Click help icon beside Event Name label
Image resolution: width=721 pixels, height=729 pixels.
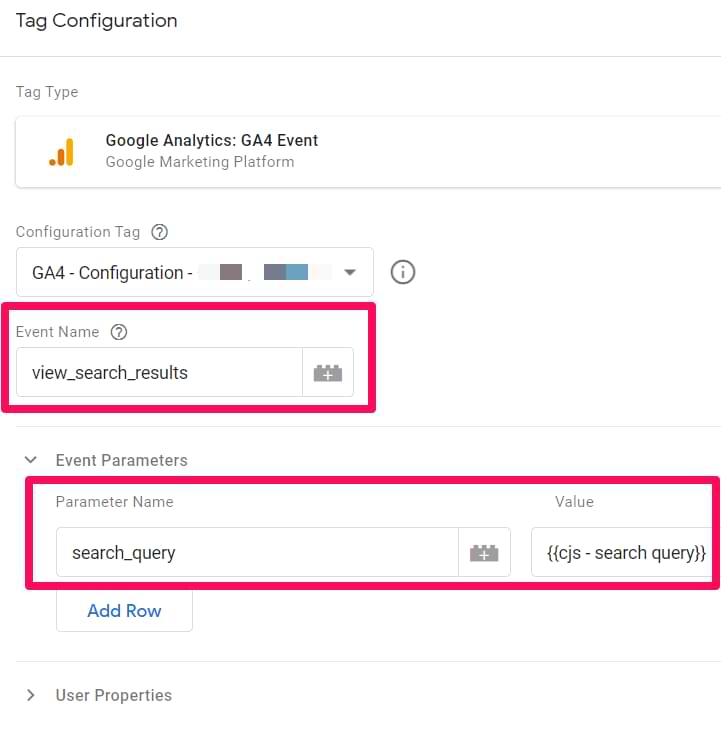[x=119, y=333]
